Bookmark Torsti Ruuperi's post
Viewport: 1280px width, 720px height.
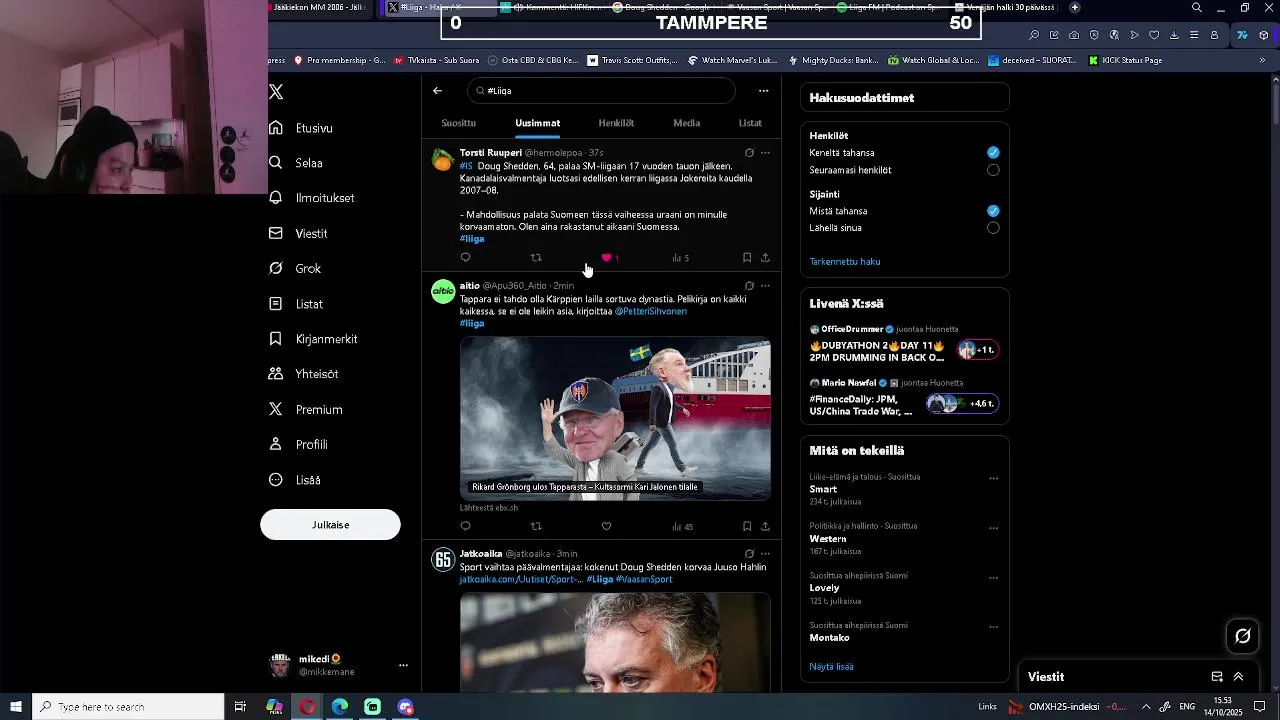[x=747, y=258]
